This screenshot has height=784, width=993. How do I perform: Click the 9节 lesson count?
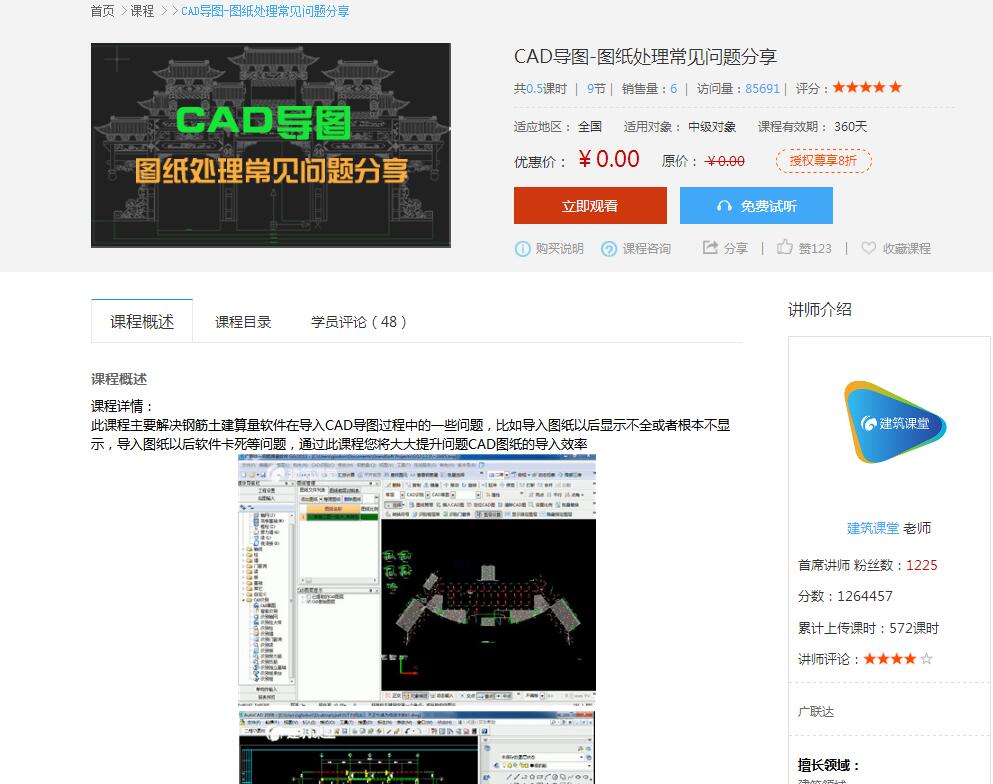point(597,89)
